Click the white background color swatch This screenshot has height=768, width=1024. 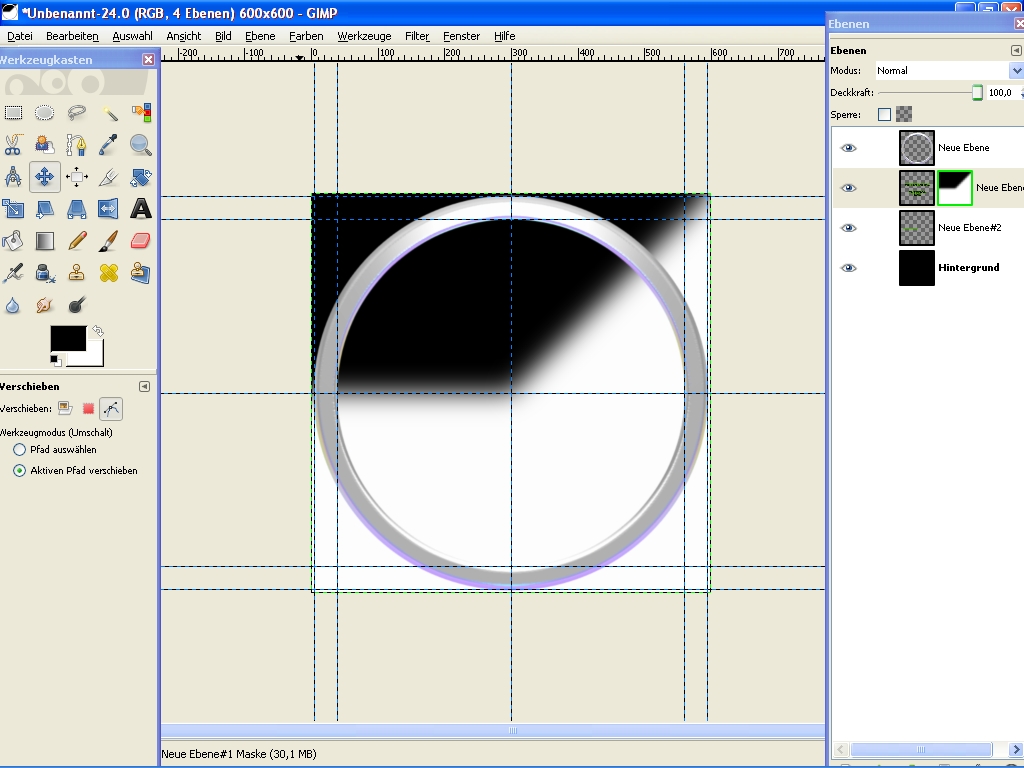pyautogui.click(x=95, y=357)
